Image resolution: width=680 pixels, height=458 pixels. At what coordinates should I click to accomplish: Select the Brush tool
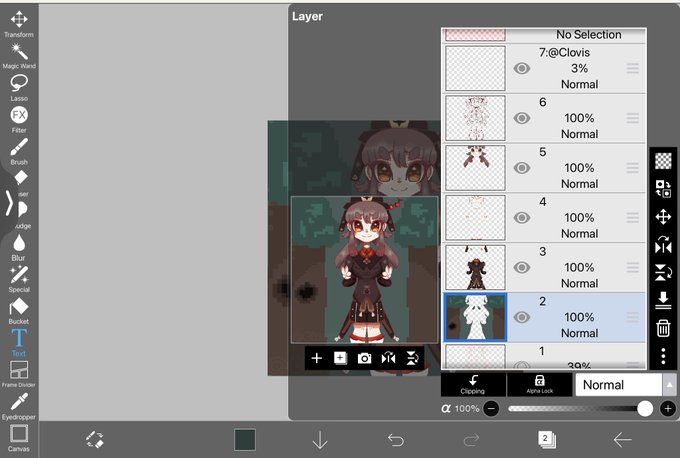tap(19, 151)
